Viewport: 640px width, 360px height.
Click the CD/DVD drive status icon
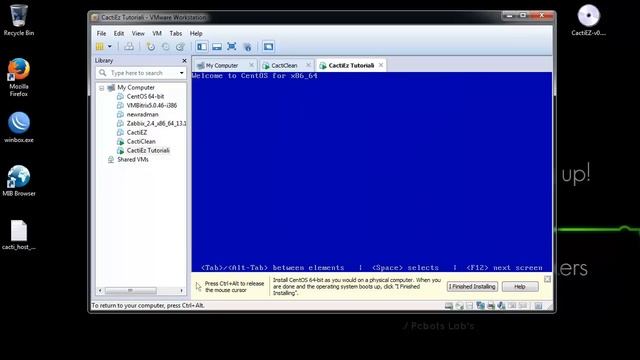pos(459,306)
